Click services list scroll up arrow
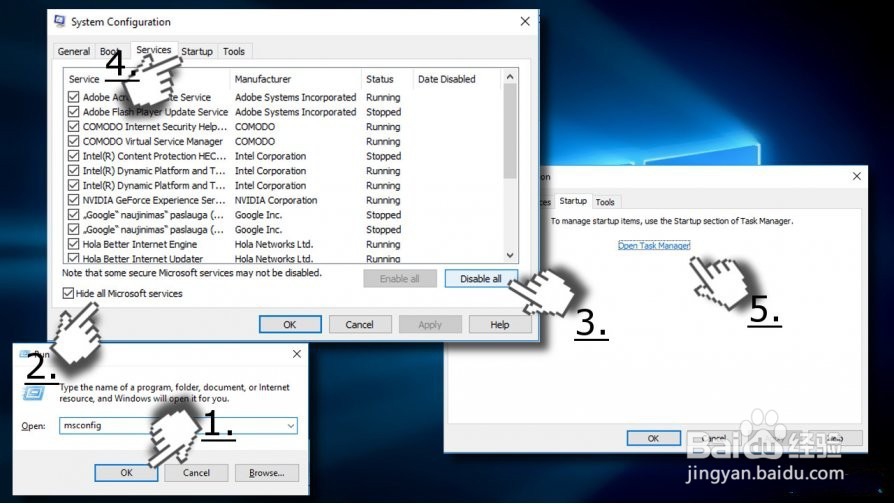This screenshot has height=504, width=894. click(510, 77)
